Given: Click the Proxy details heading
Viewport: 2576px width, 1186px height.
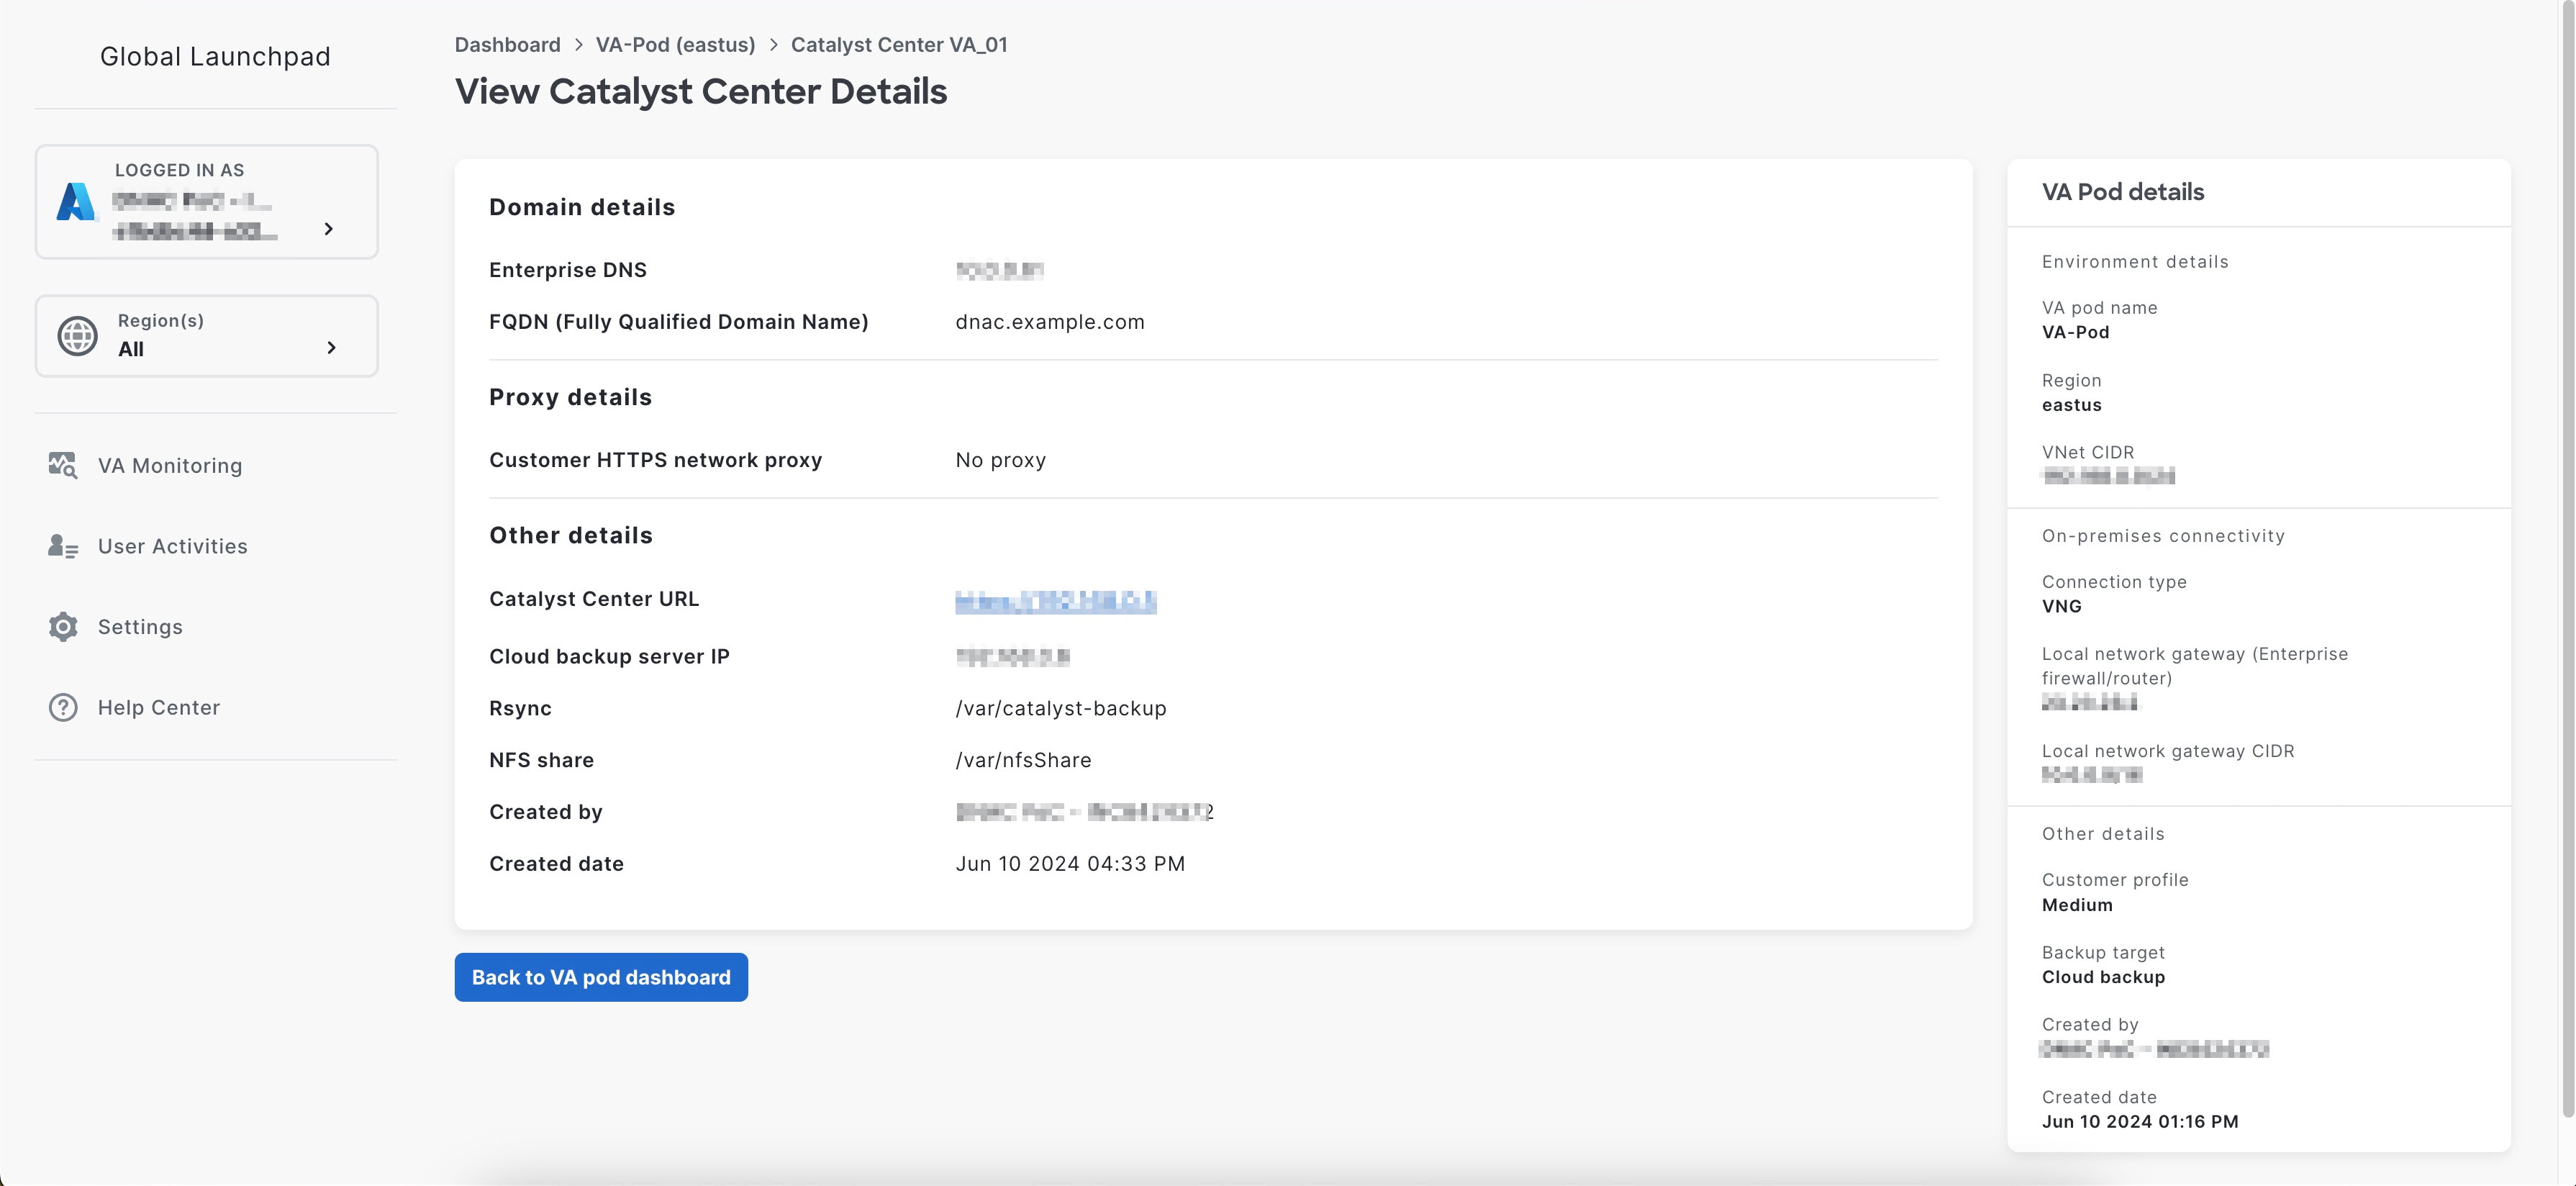Looking at the screenshot, I should (x=570, y=397).
